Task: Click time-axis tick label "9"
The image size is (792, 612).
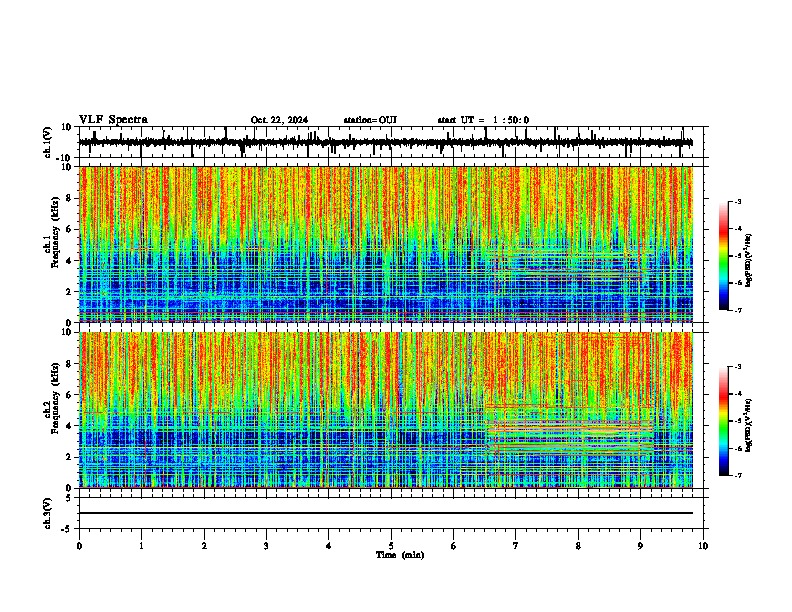Action: (640, 546)
